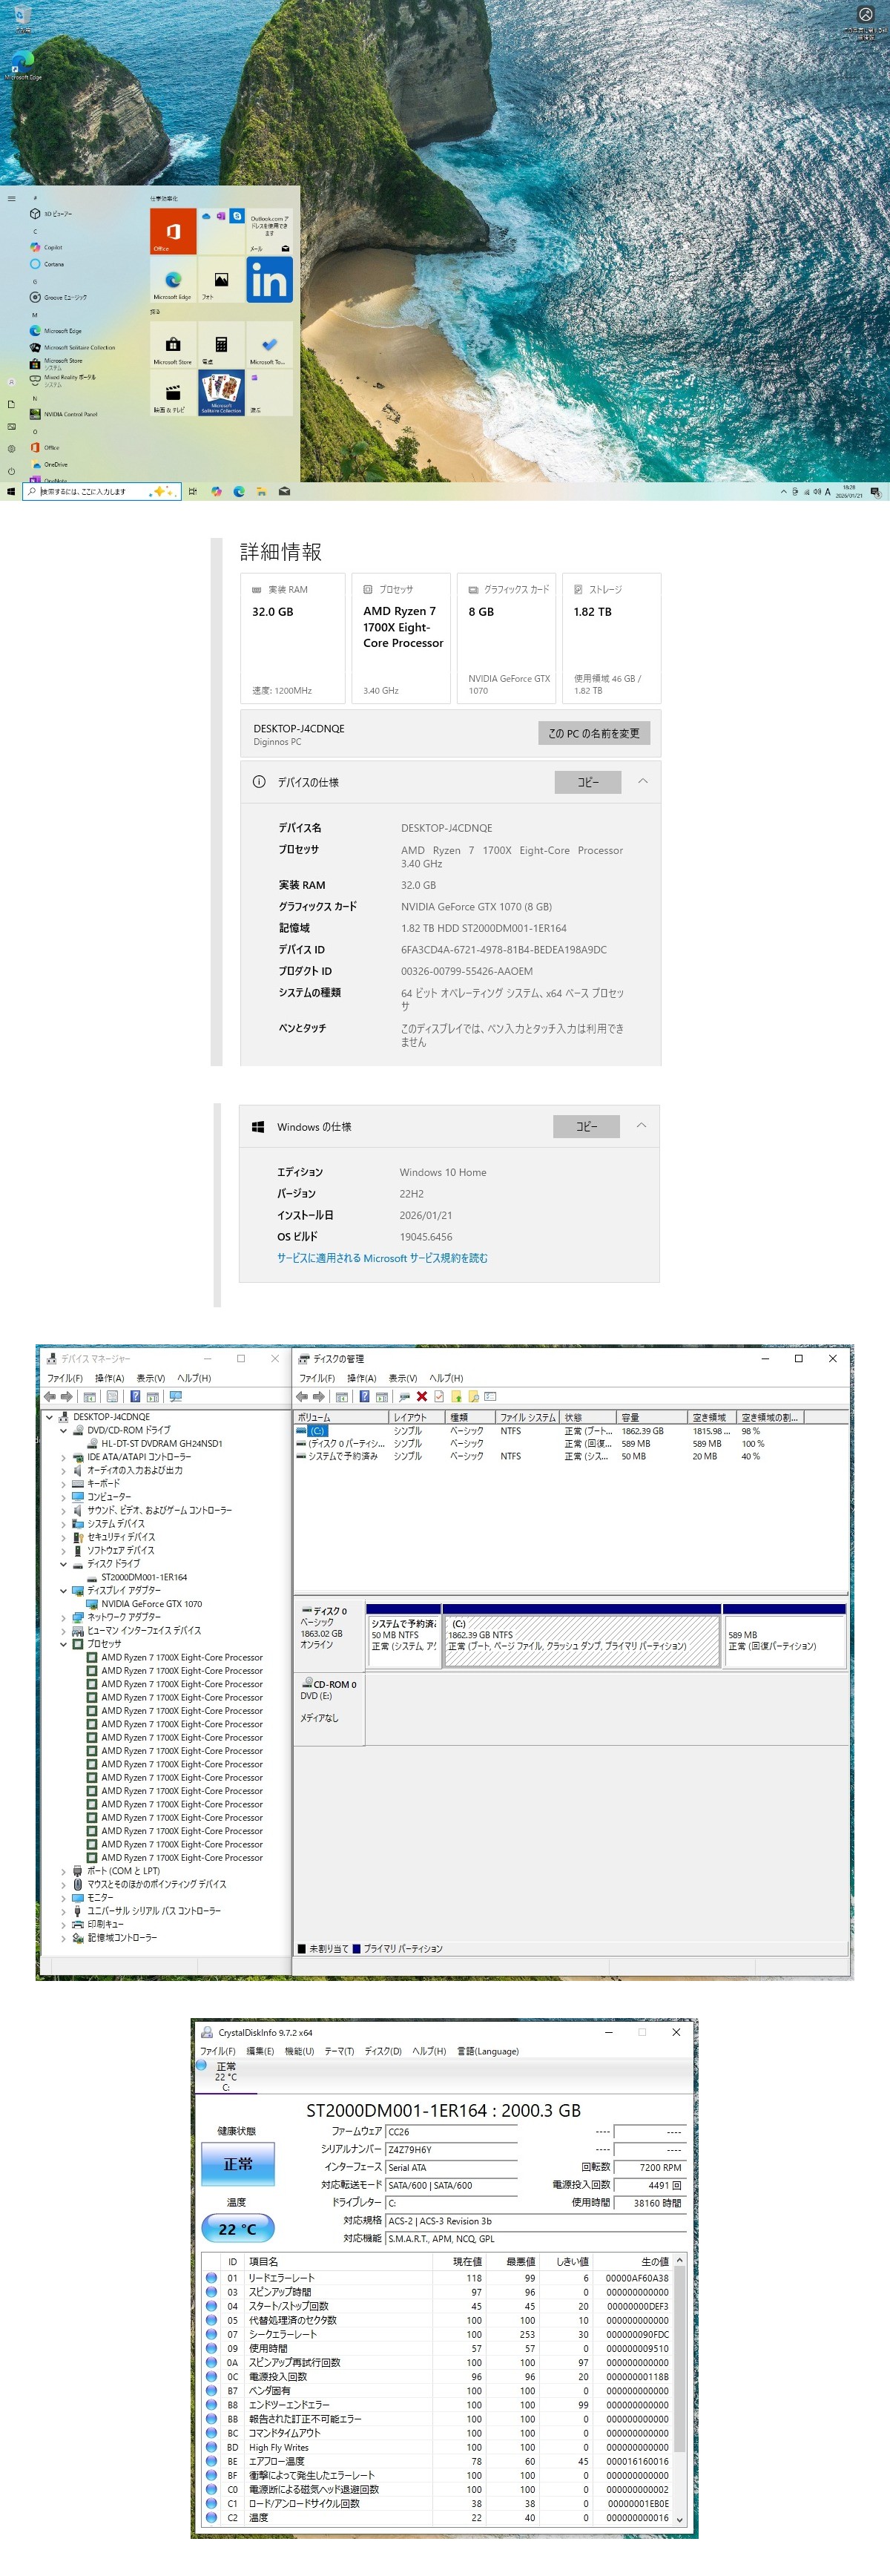Collapse the プロセッサ tree node
Screen dimensions: 890x2576
(x=64, y=1644)
